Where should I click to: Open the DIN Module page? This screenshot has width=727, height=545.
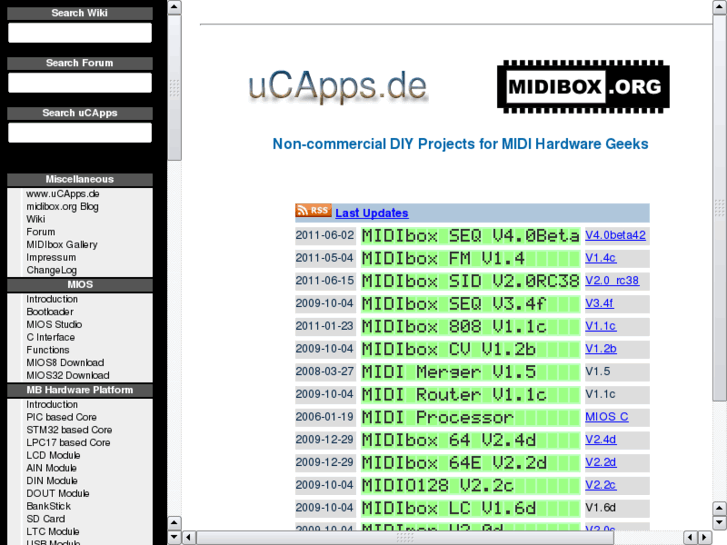click(x=52, y=481)
